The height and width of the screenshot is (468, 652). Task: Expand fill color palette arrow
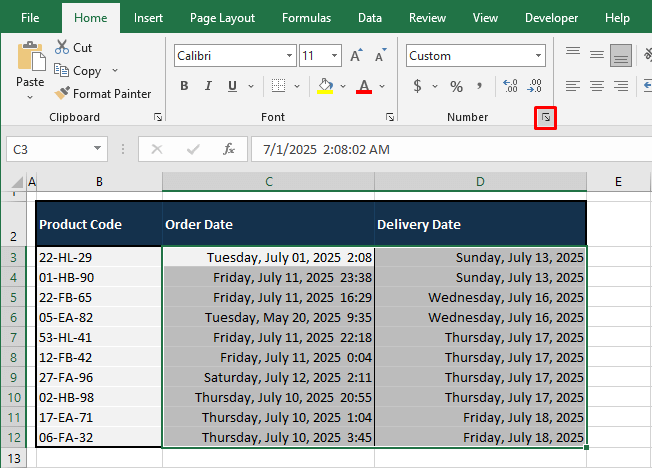pos(343,87)
